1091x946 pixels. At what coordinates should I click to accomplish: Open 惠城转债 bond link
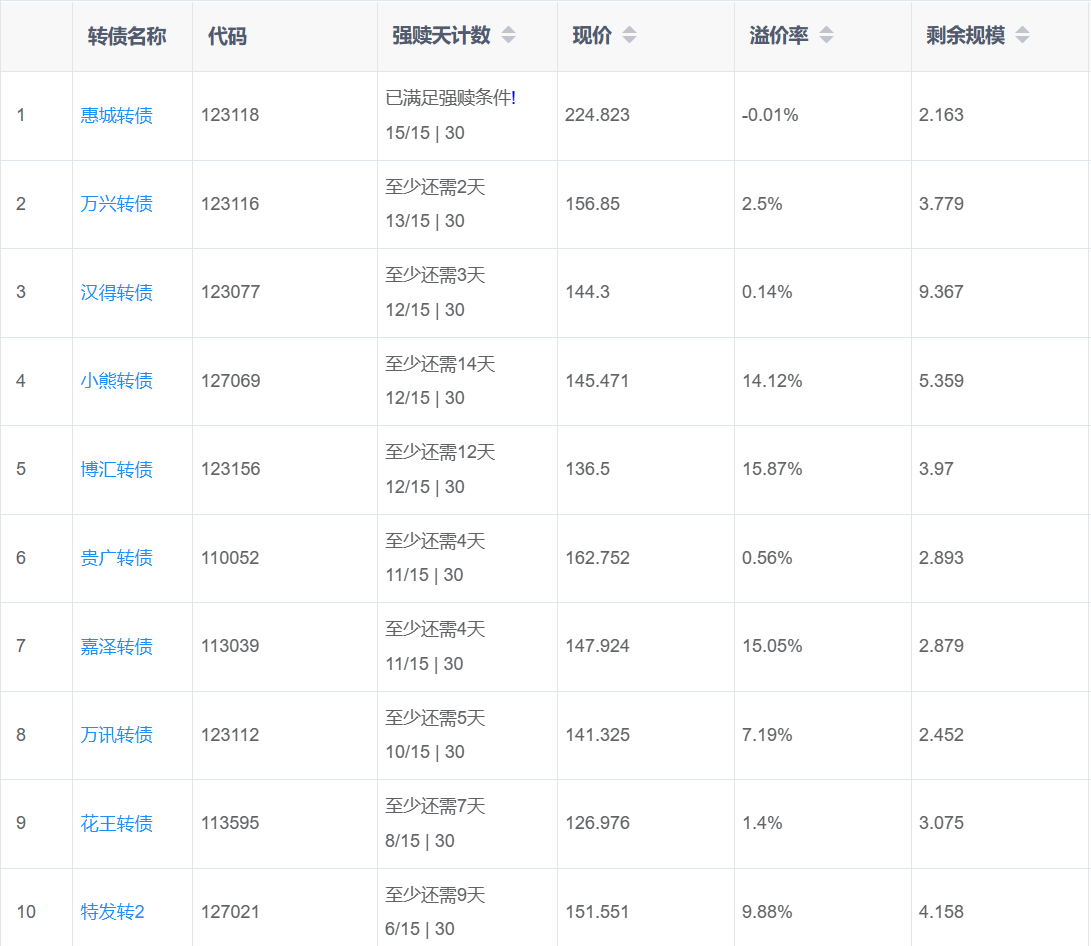coord(116,116)
